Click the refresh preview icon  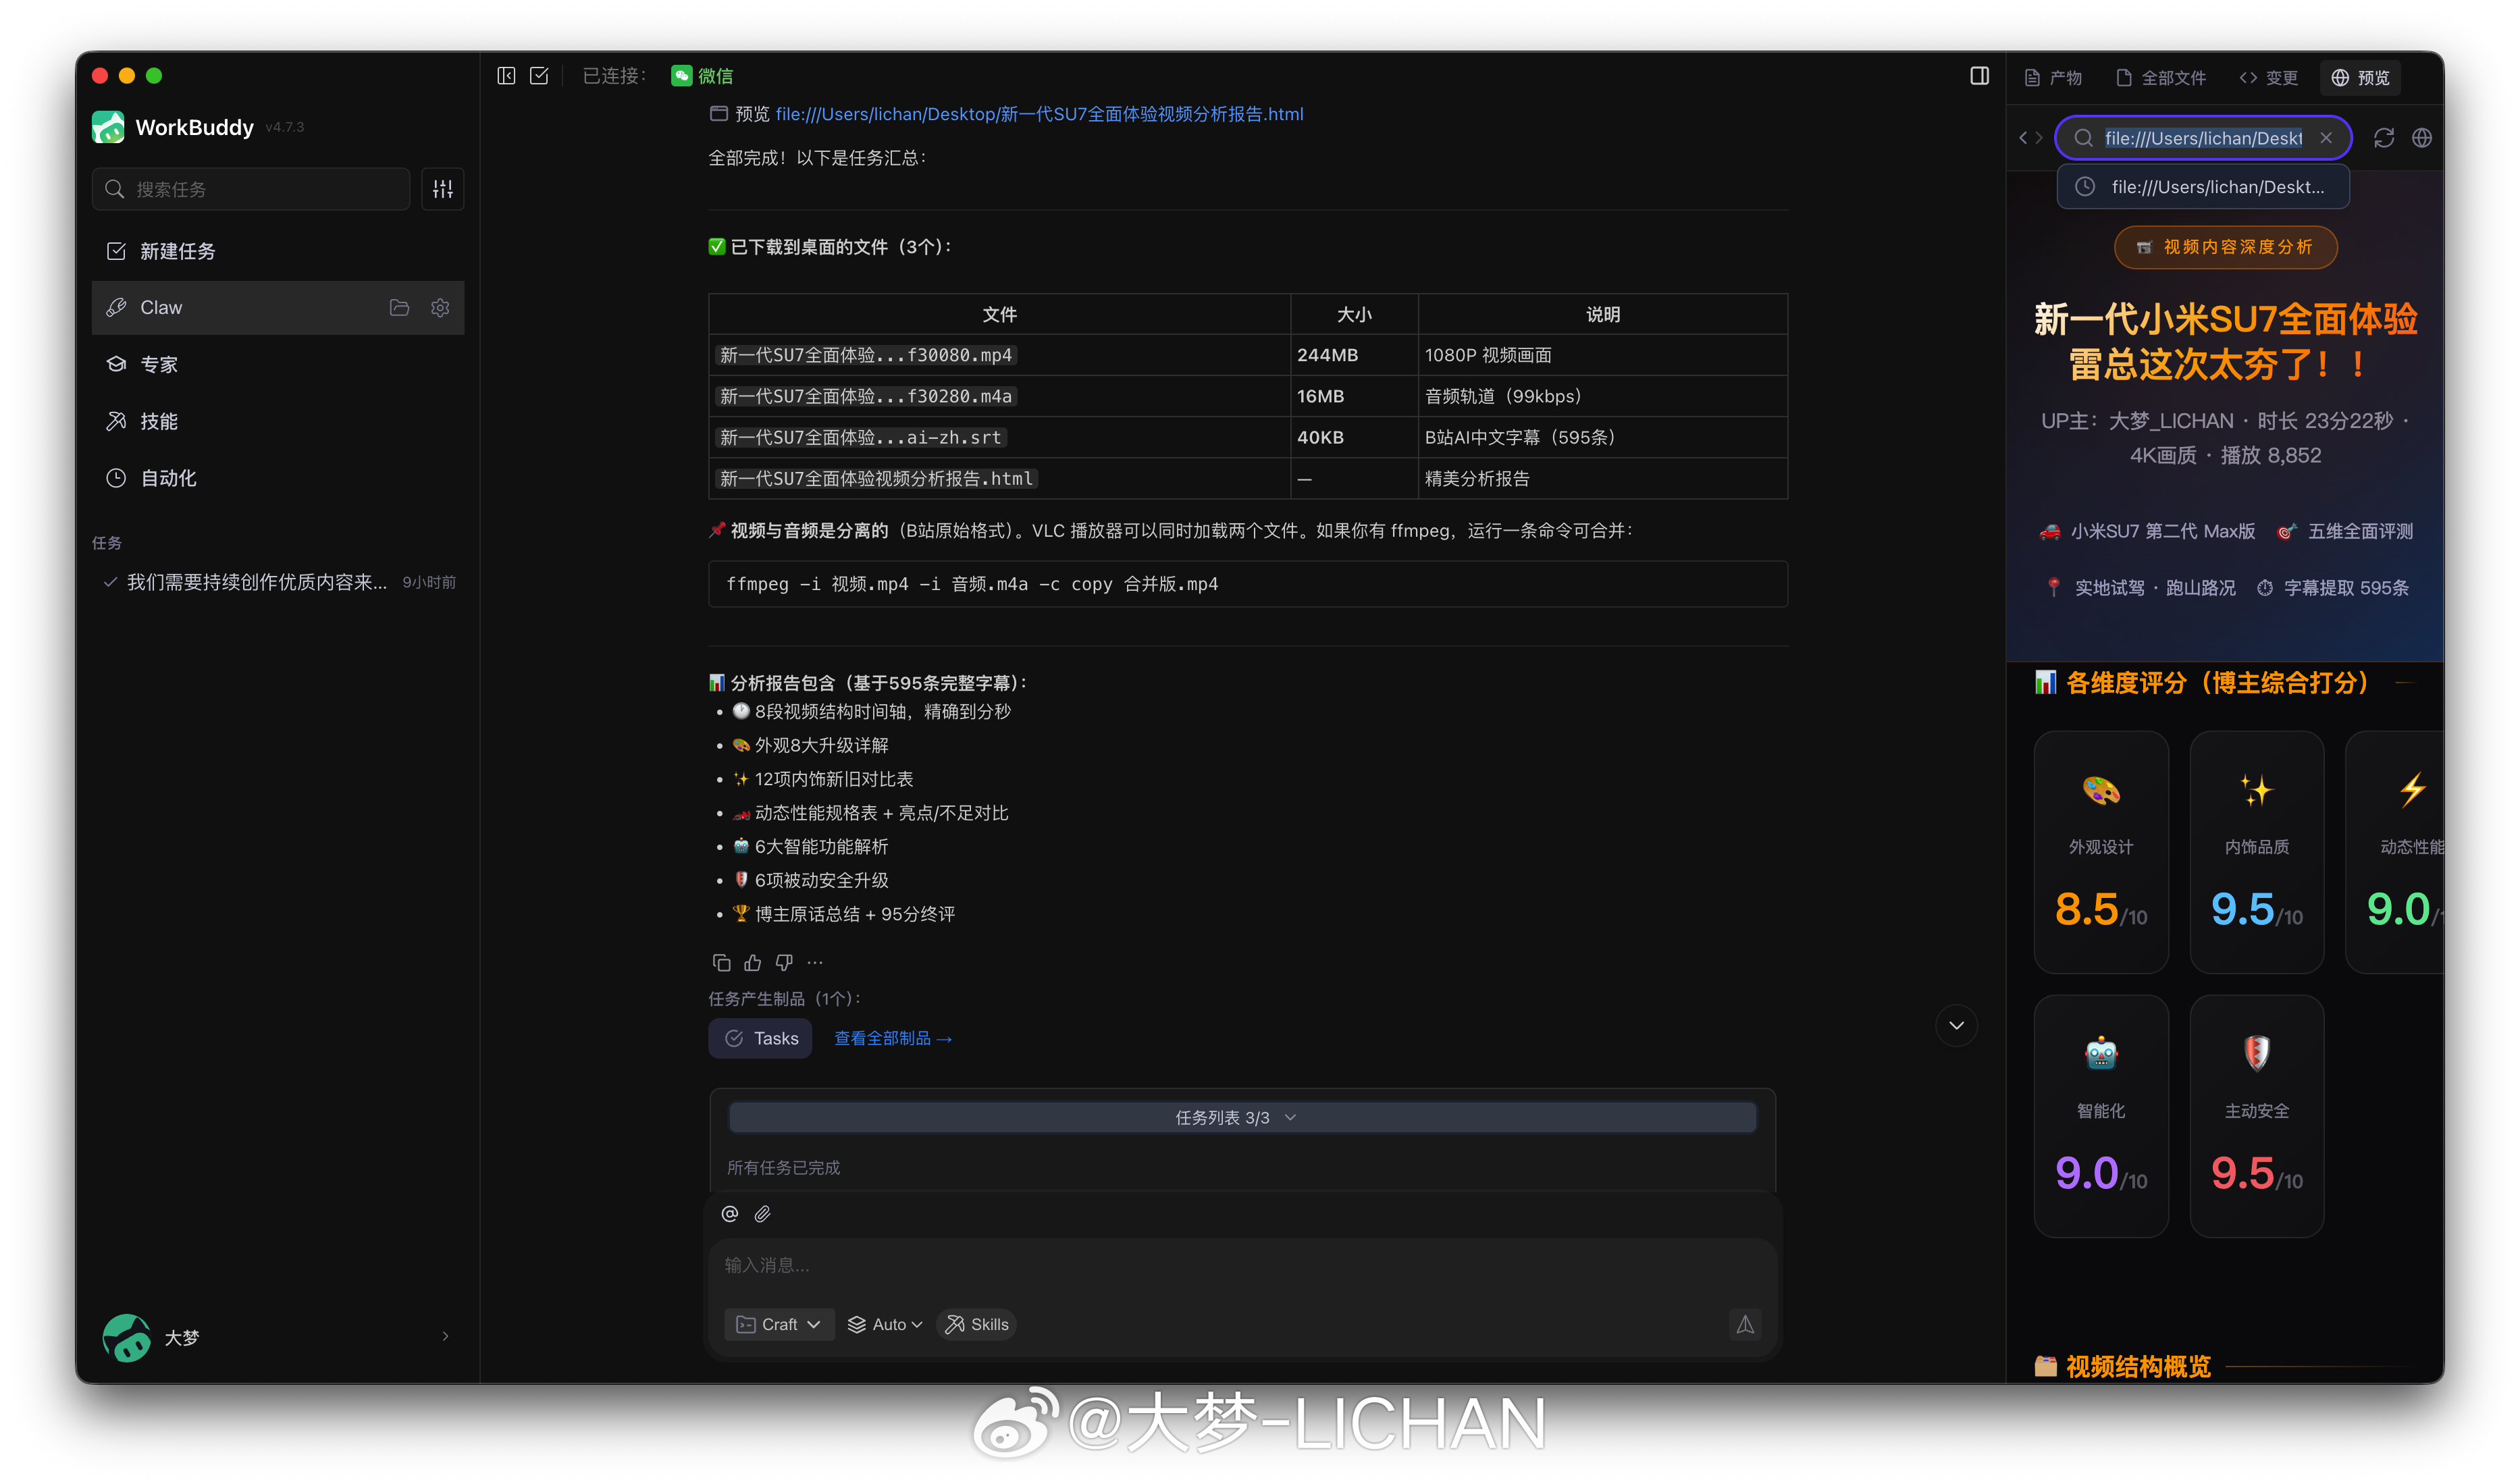pos(2384,138)
